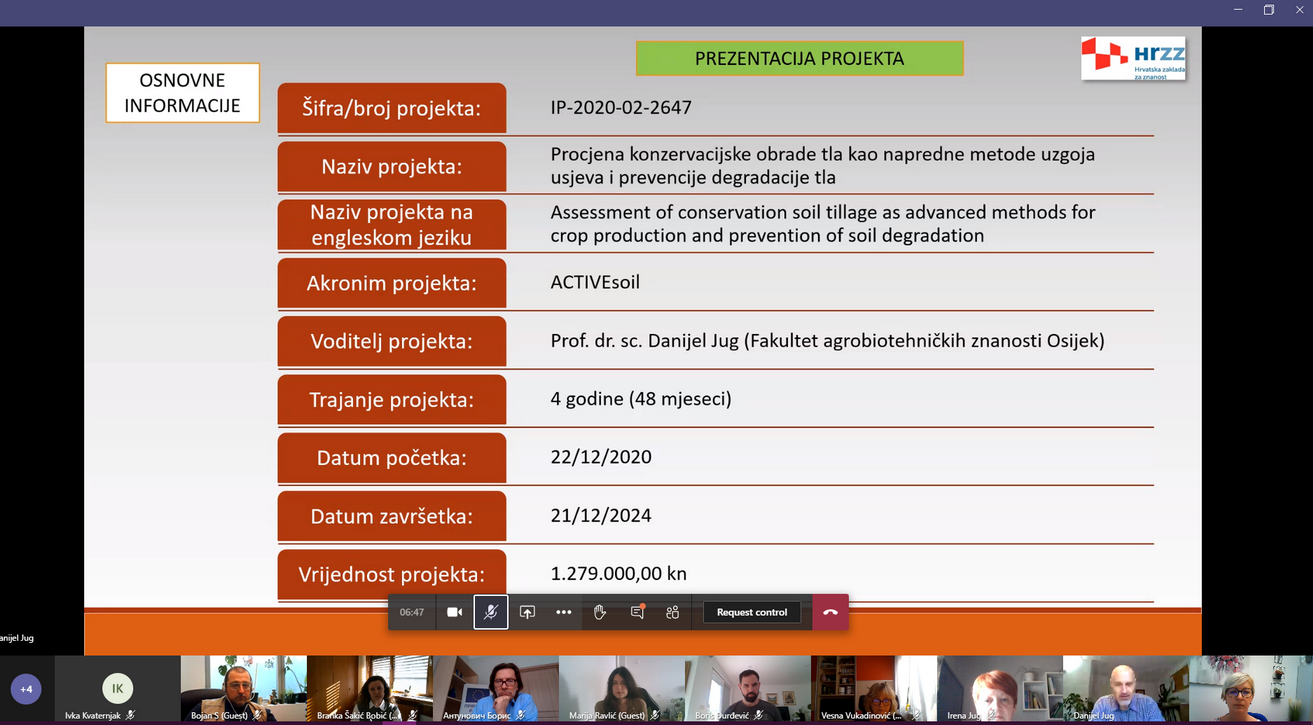Raise your hand in the meeting
This screenshot has width=1313, height=725.
click(600, 612)
